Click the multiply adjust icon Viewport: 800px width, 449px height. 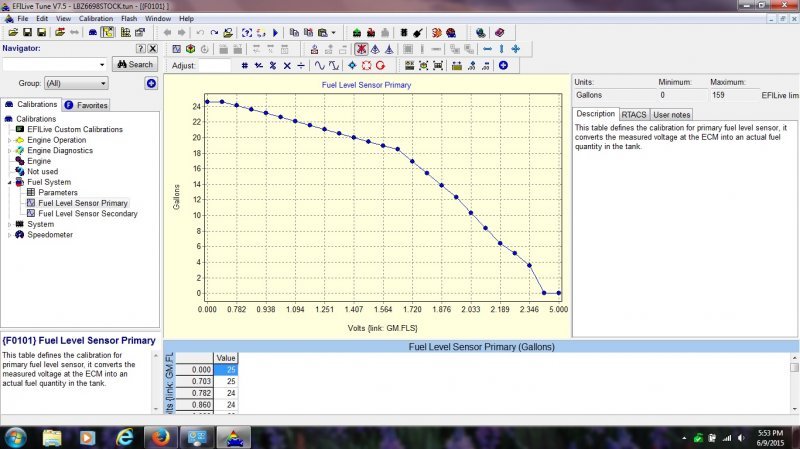pos(287,65)
